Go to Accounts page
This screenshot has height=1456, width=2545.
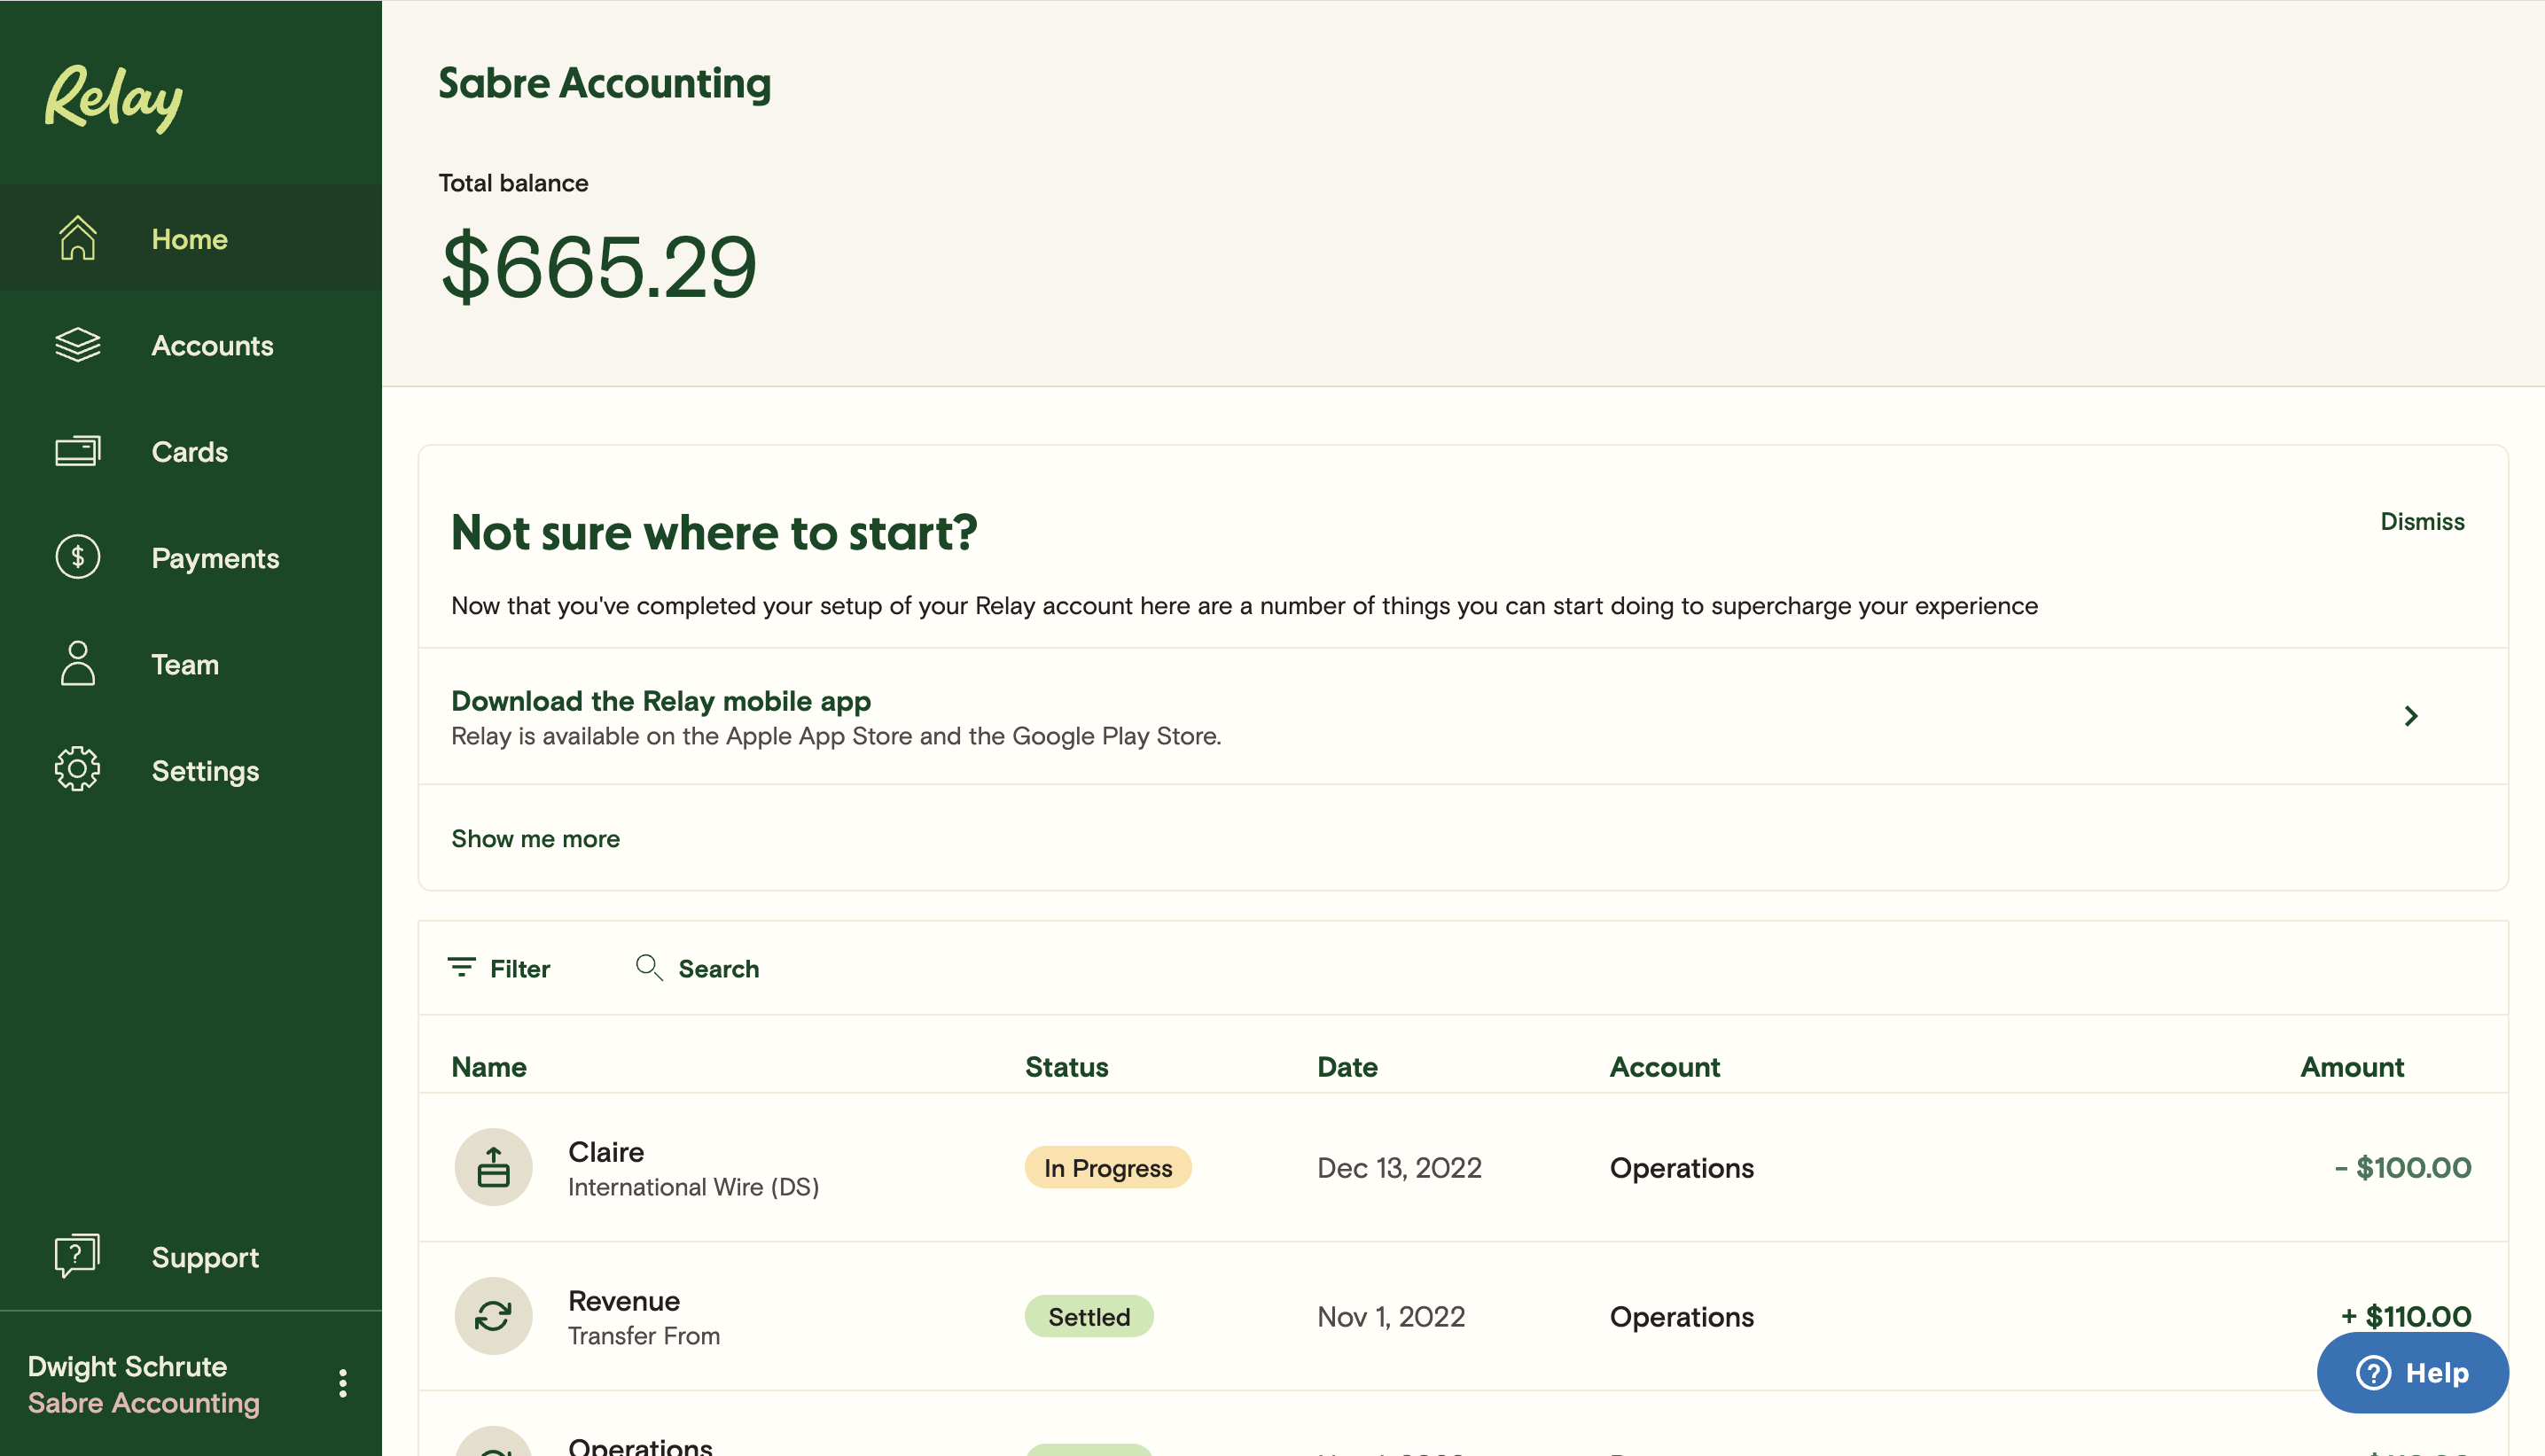pyautogui.click(x=191, y=345)
